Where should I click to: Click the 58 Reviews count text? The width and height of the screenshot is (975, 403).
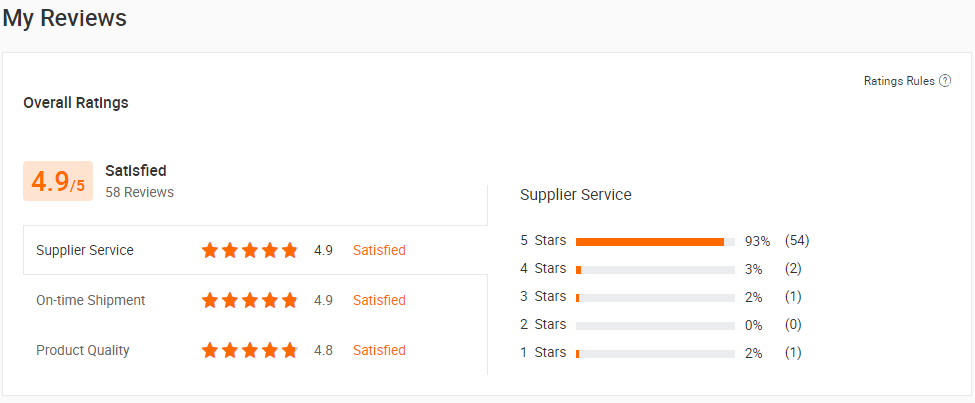click(x=139, y=192)
